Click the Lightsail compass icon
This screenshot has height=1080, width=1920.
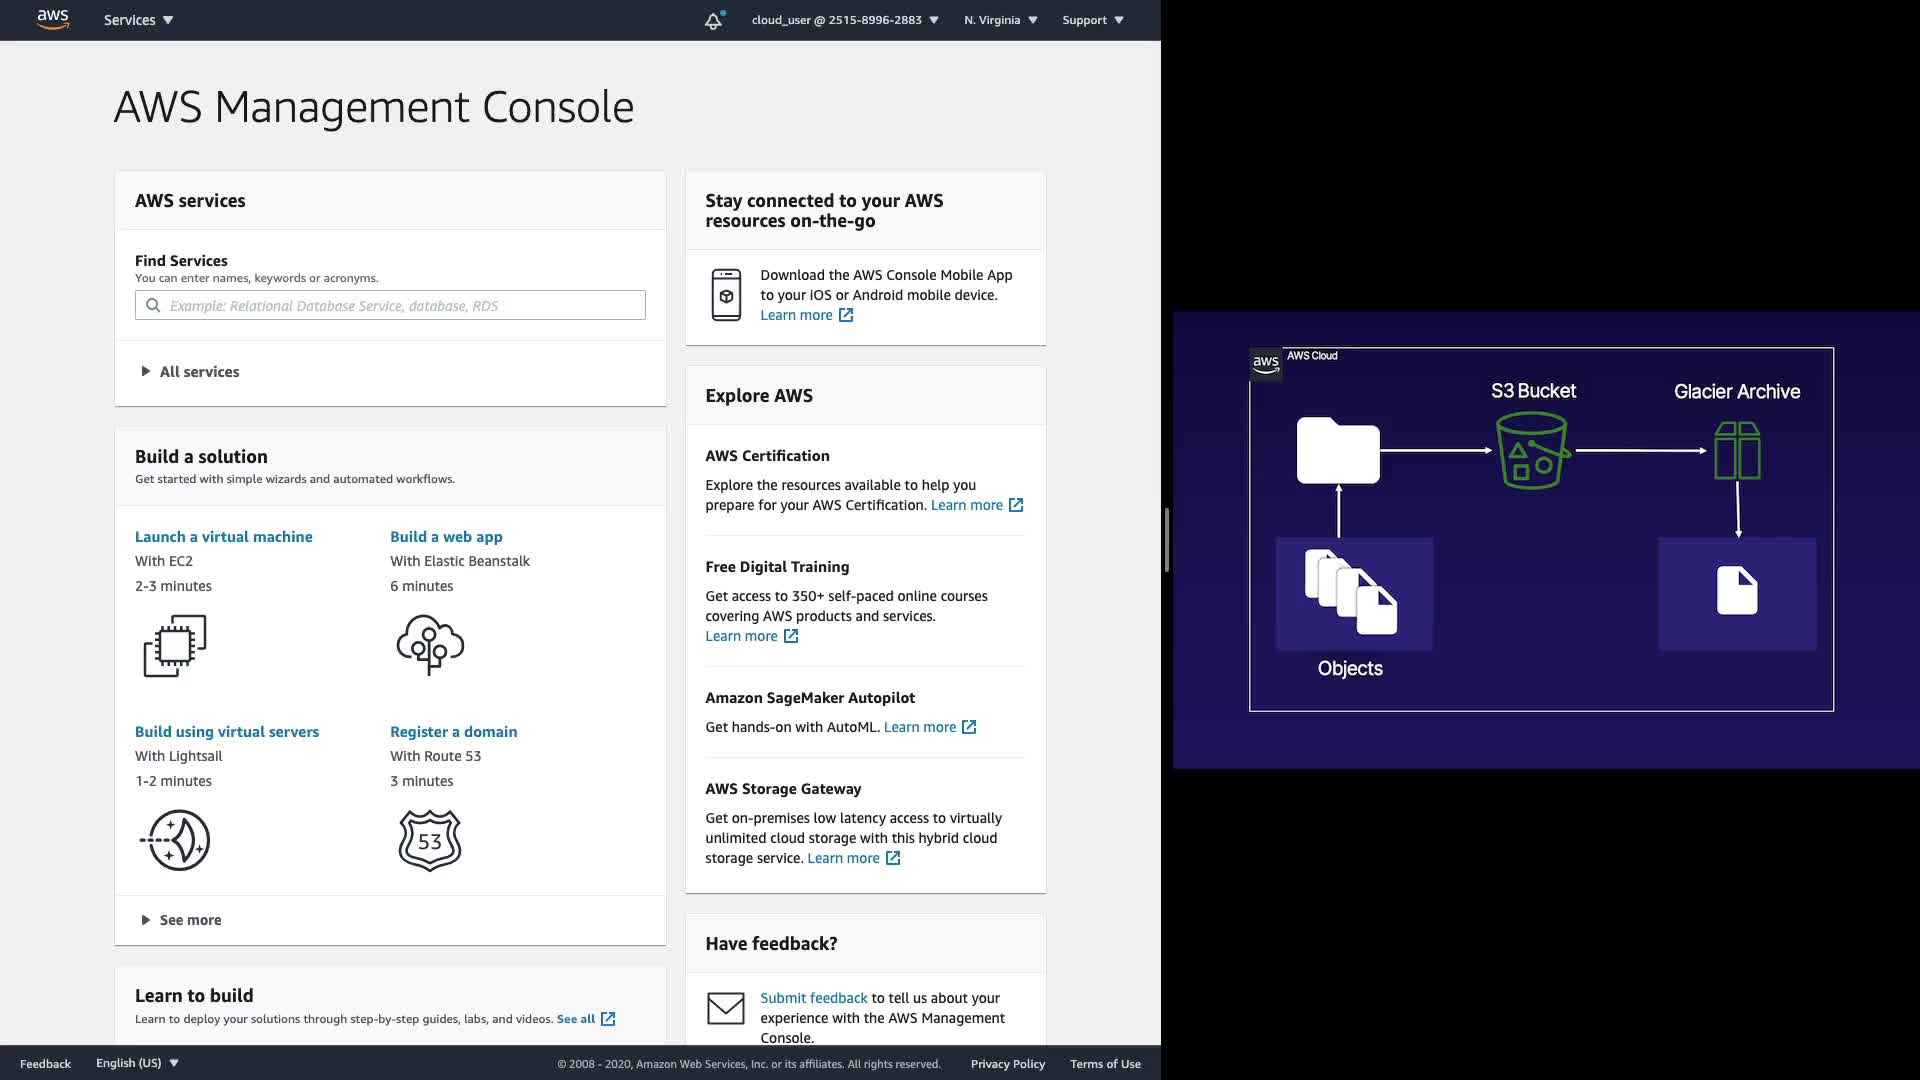[x=175, y=840]
